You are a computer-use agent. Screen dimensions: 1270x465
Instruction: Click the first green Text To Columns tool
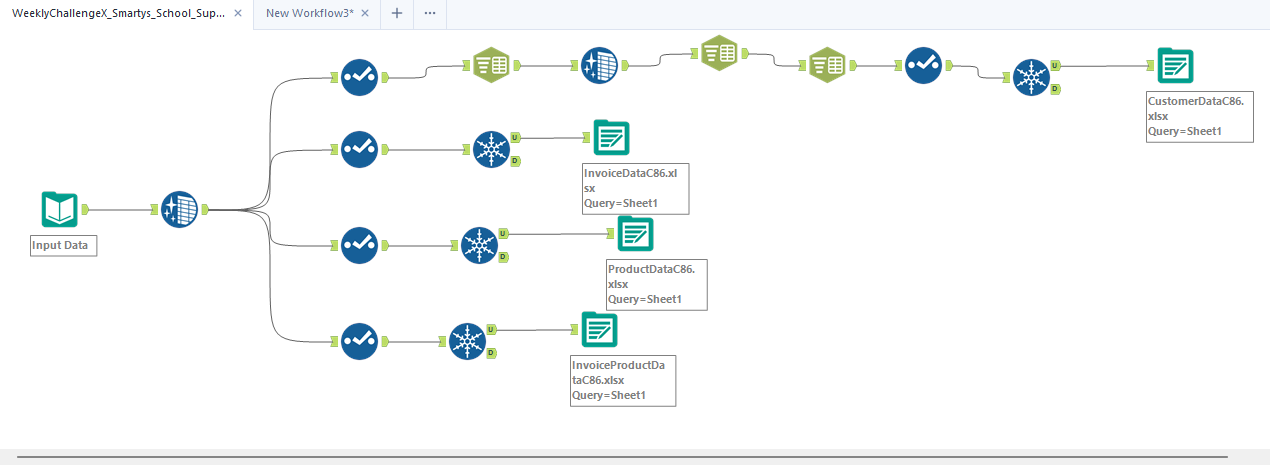point(490,66)
